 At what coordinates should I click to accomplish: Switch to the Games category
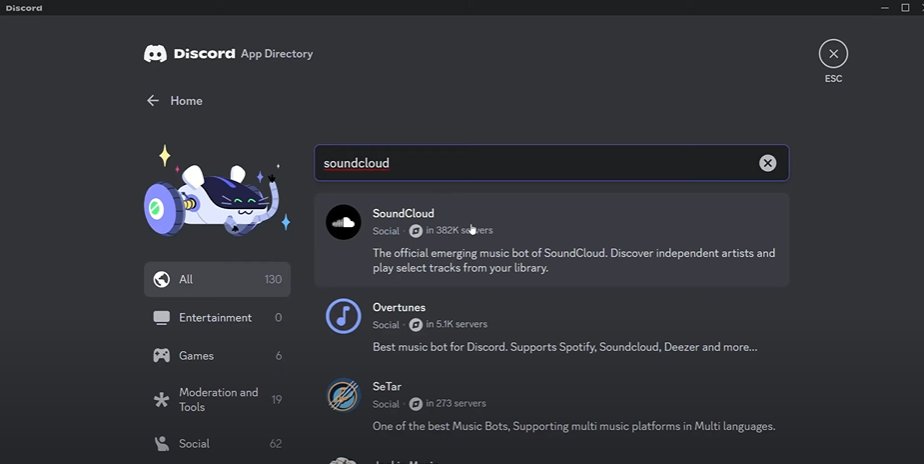(217, 356)
